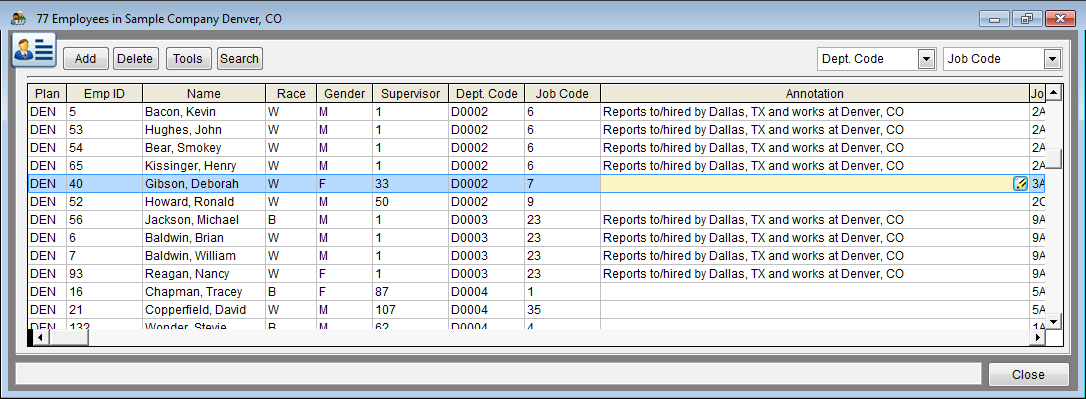Minimize the employees window
The width and height of the screenshot is (1086, 399).
click(x=995, y=19)
